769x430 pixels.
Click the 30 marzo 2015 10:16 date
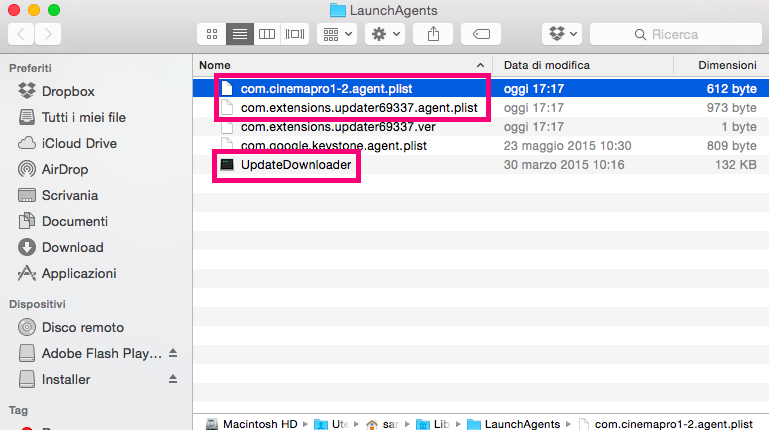point(564,165)
